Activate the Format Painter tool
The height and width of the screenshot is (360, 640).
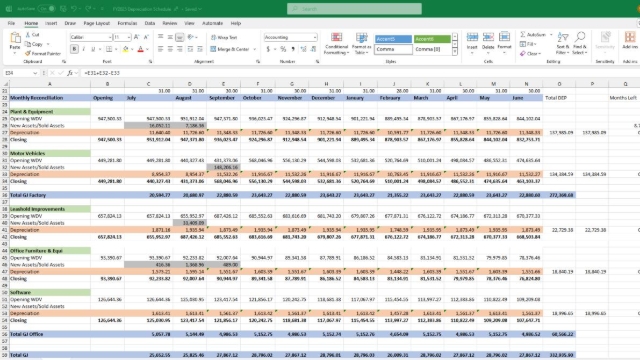pos(42,53)
